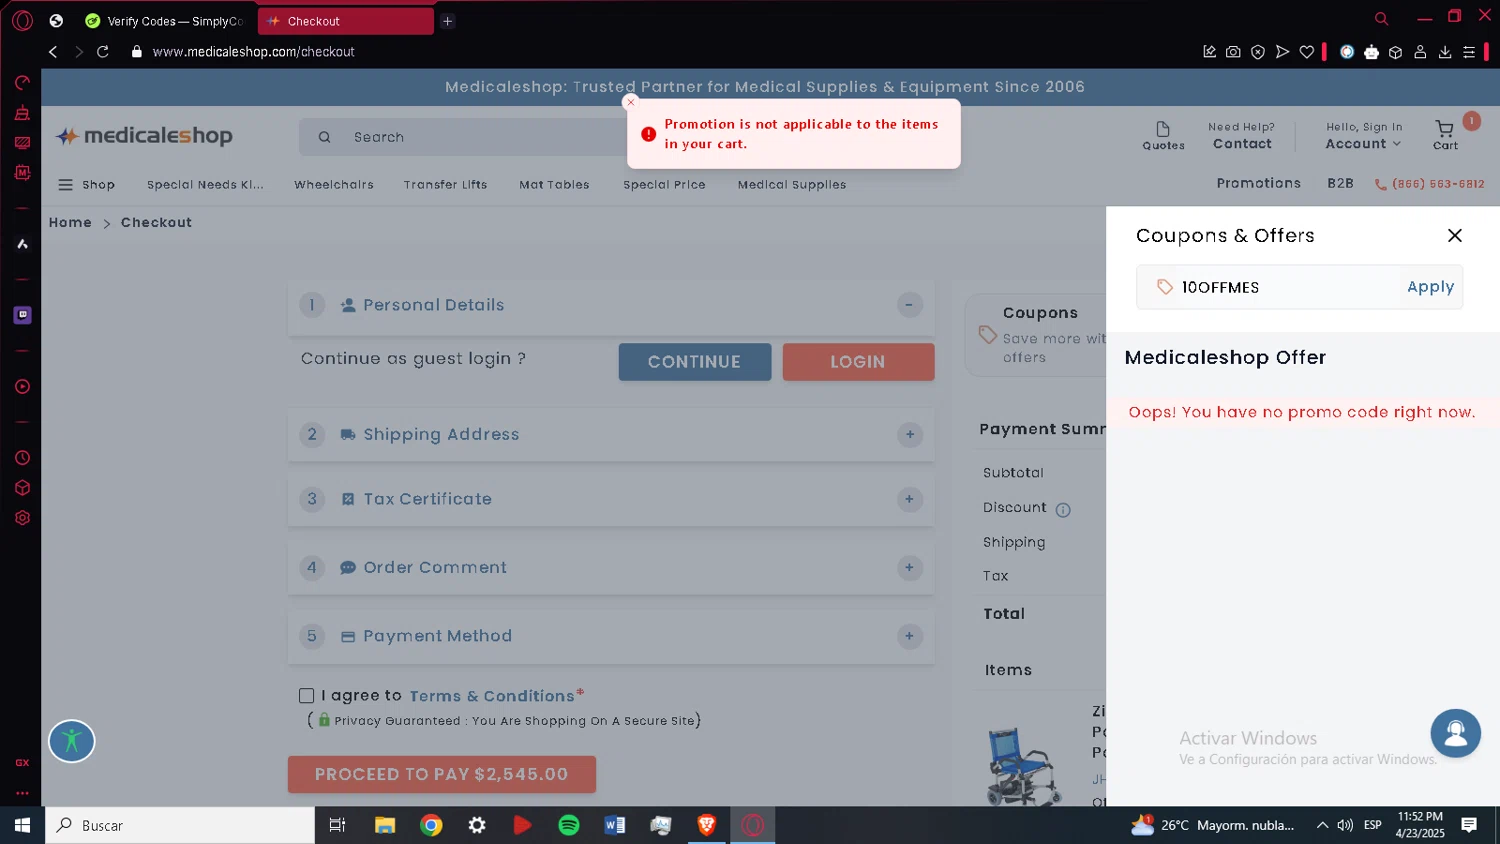Open the Quotes document icon

tap(1163, 136)
